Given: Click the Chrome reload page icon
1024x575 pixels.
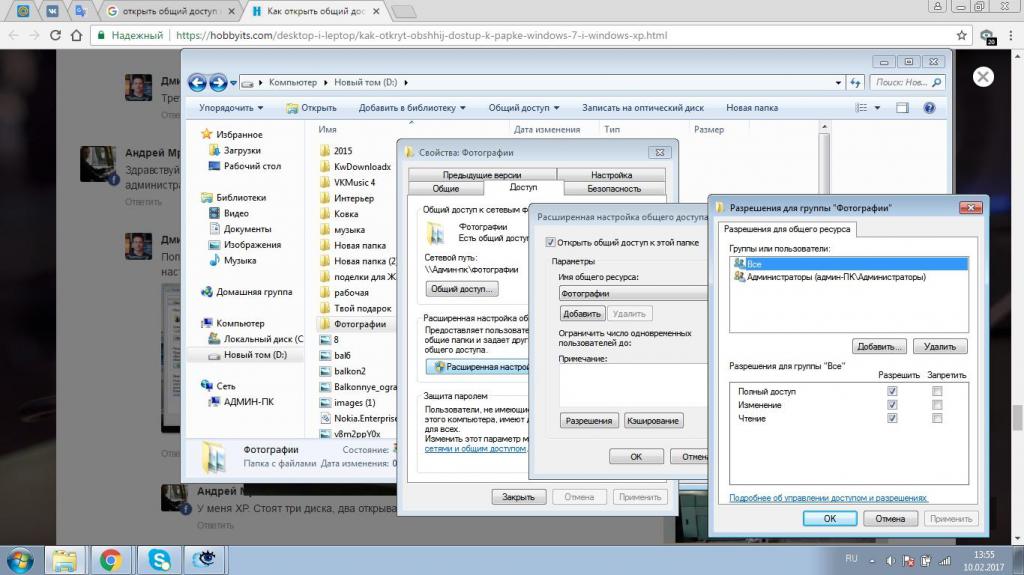Looking at the screenshot, I should tap(56, 35).
